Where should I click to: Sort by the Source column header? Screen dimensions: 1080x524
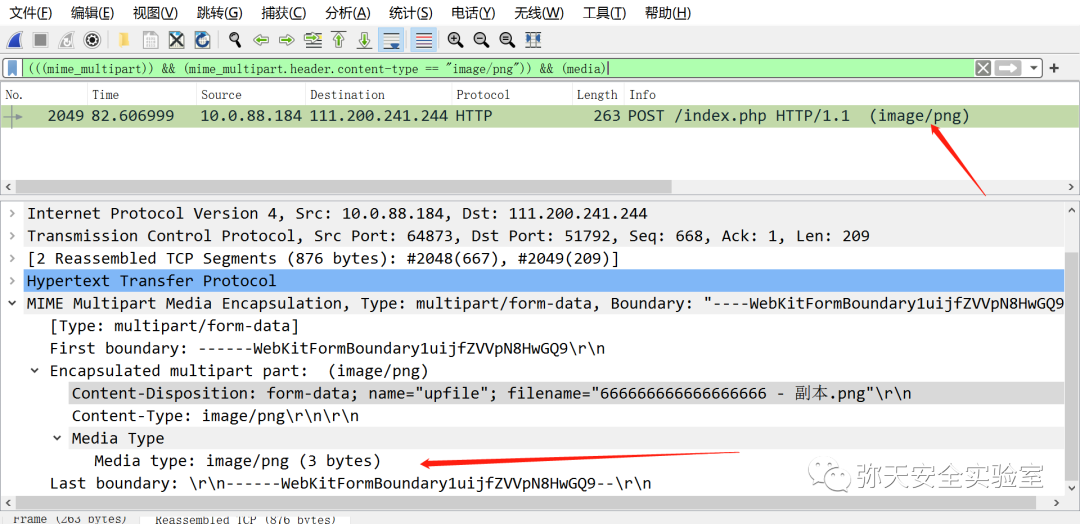(x=251, y=95)
